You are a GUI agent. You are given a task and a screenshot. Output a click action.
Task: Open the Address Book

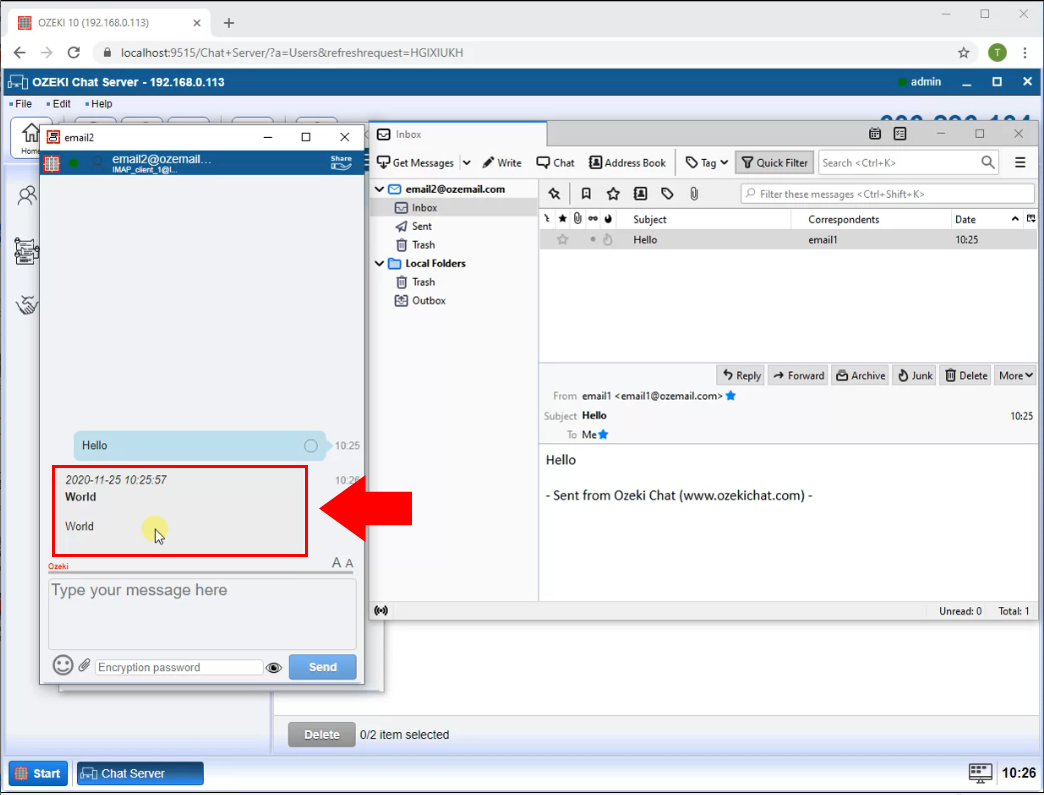627,162
